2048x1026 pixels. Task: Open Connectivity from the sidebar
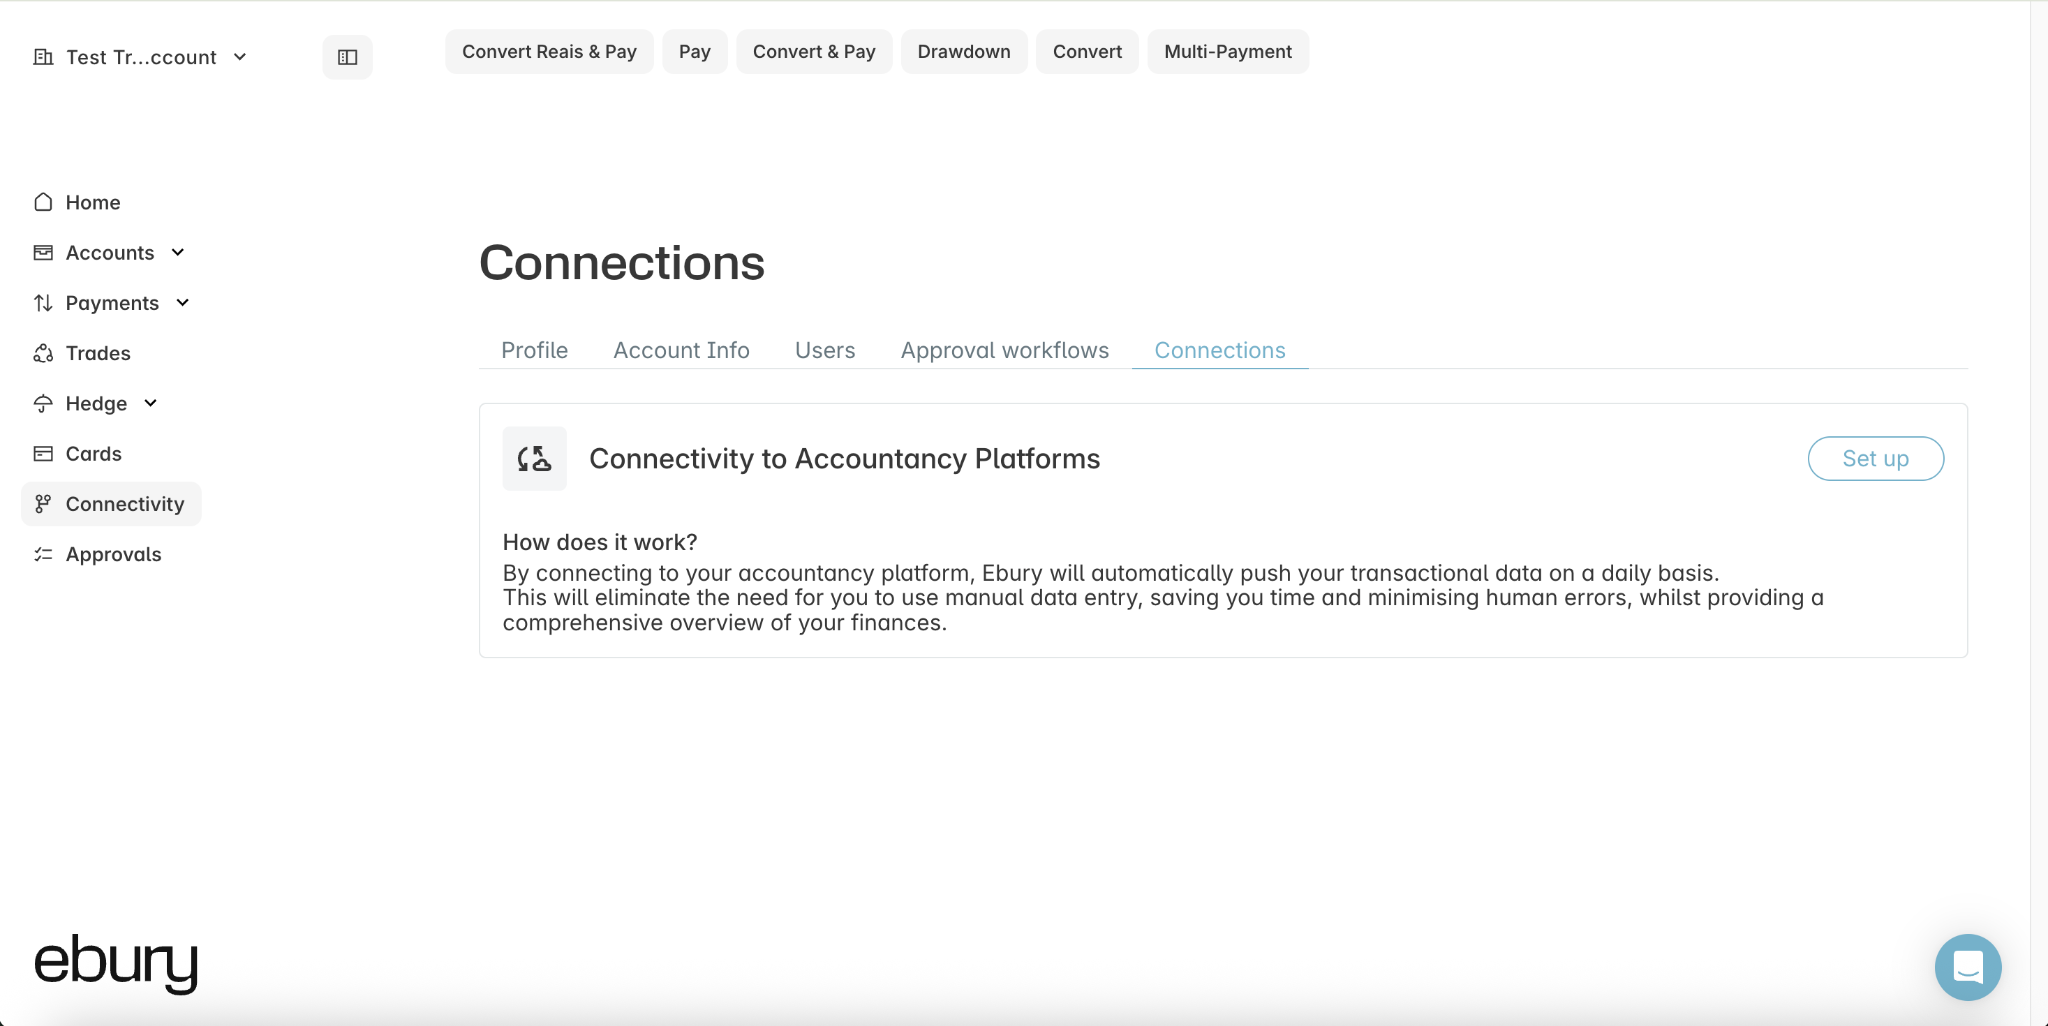click(111, 504)
